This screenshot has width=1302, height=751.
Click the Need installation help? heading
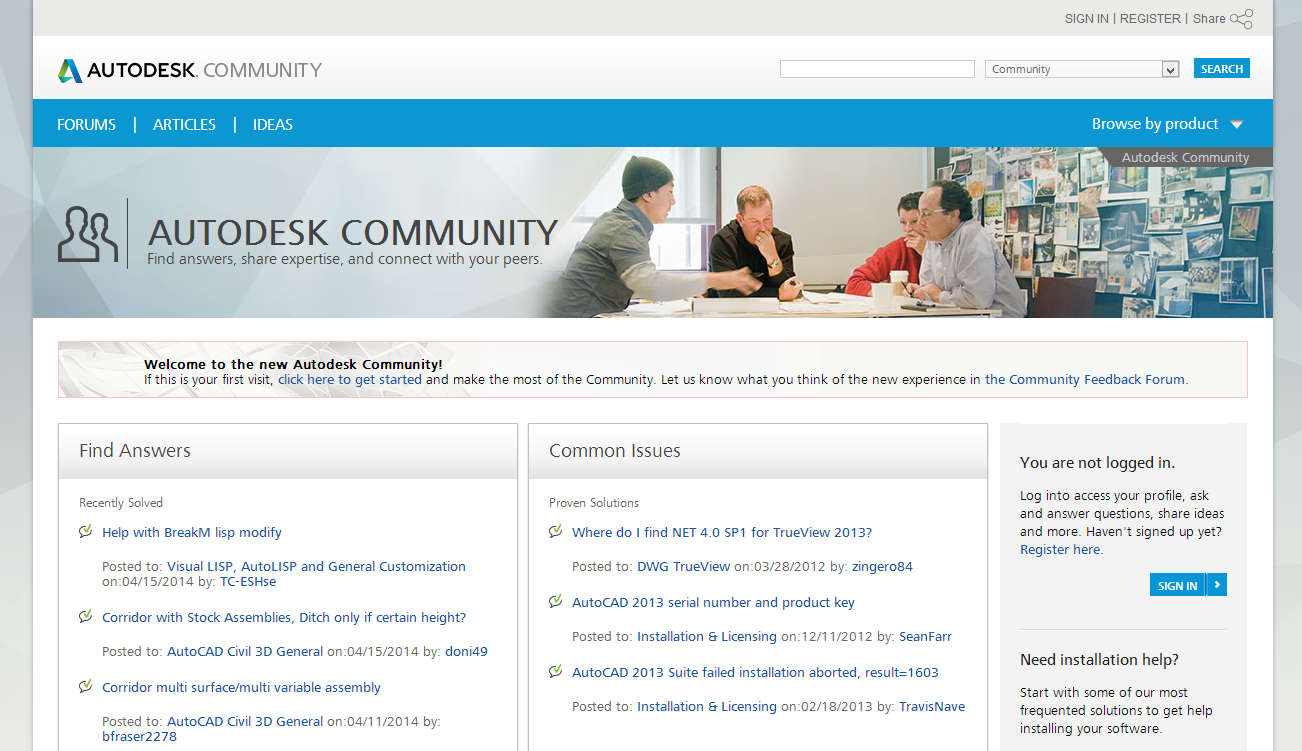1099,660
